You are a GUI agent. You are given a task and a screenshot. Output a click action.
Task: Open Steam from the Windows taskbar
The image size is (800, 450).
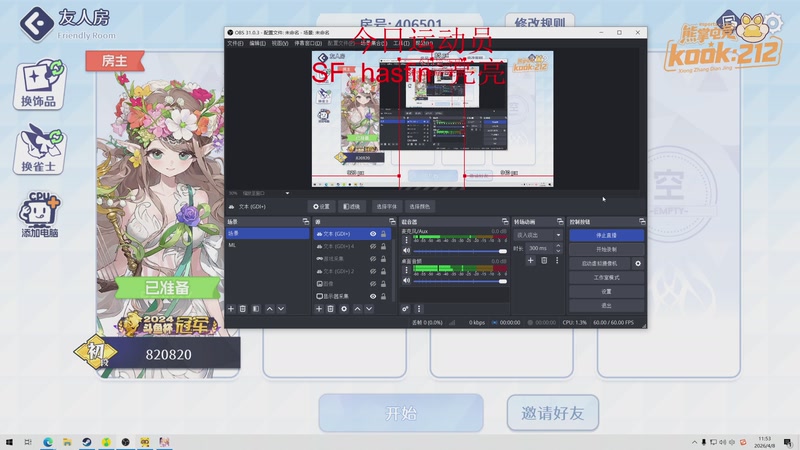pos(86,442)
